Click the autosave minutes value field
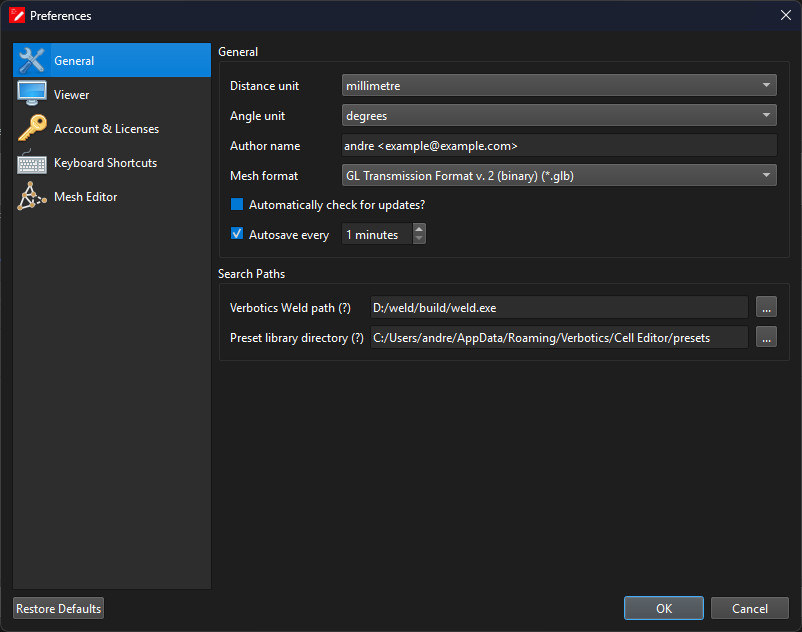This screenshot has height=632, width=802. [x=377, y=234]
